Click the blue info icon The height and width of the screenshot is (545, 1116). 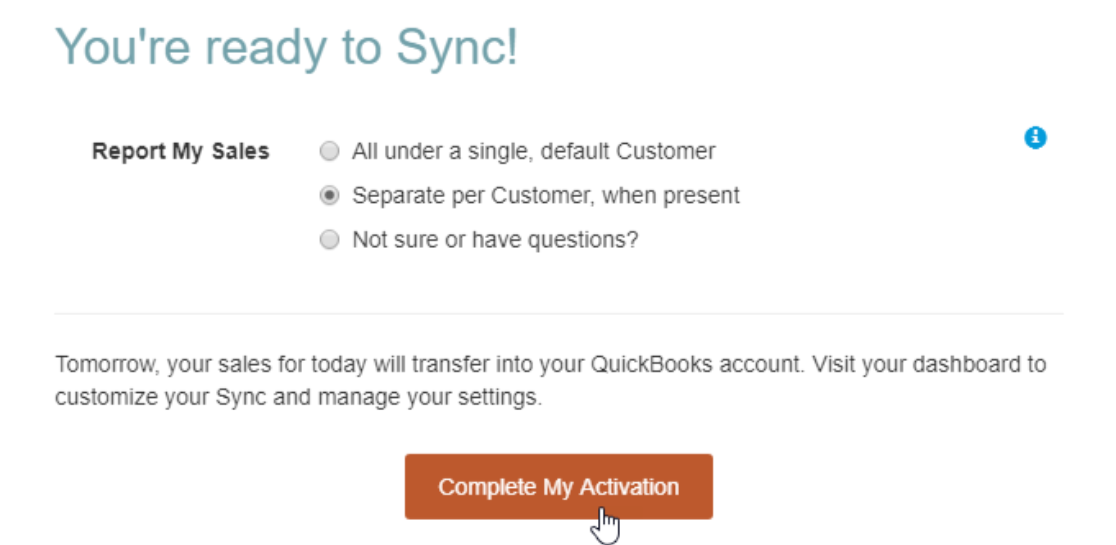1035,138
